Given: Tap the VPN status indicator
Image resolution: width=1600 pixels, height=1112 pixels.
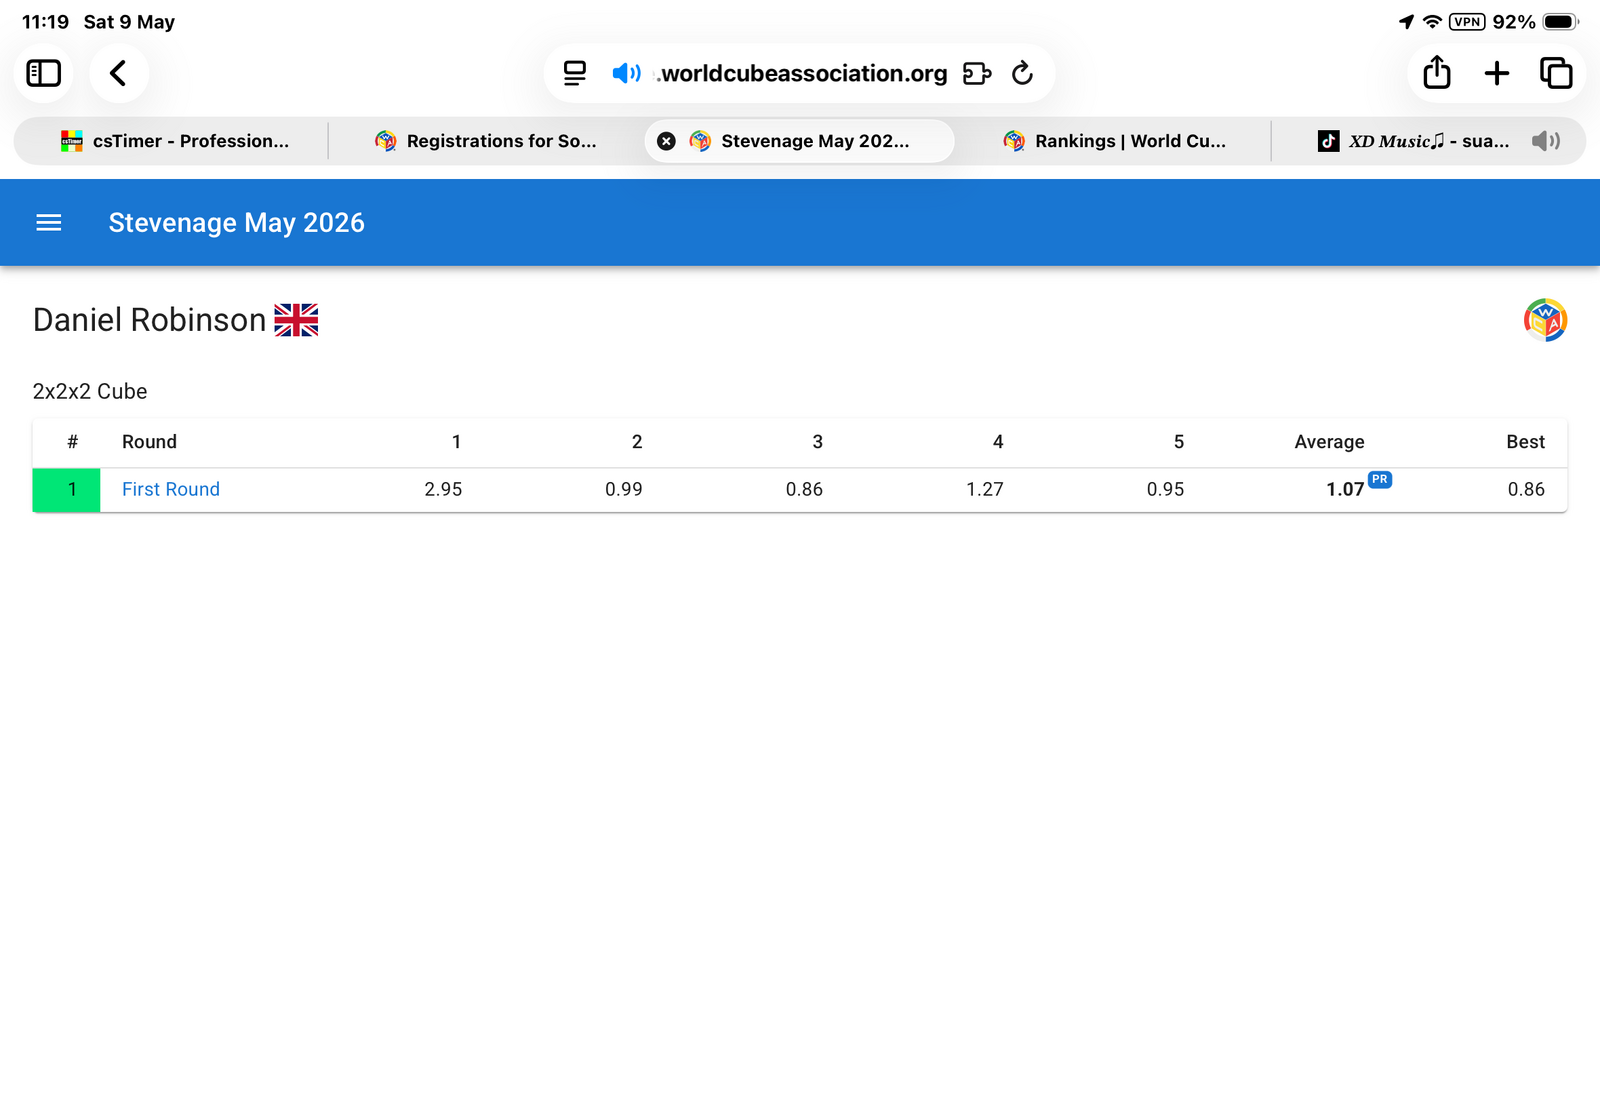Looking at the screenshot, I should coord(1467,22).
